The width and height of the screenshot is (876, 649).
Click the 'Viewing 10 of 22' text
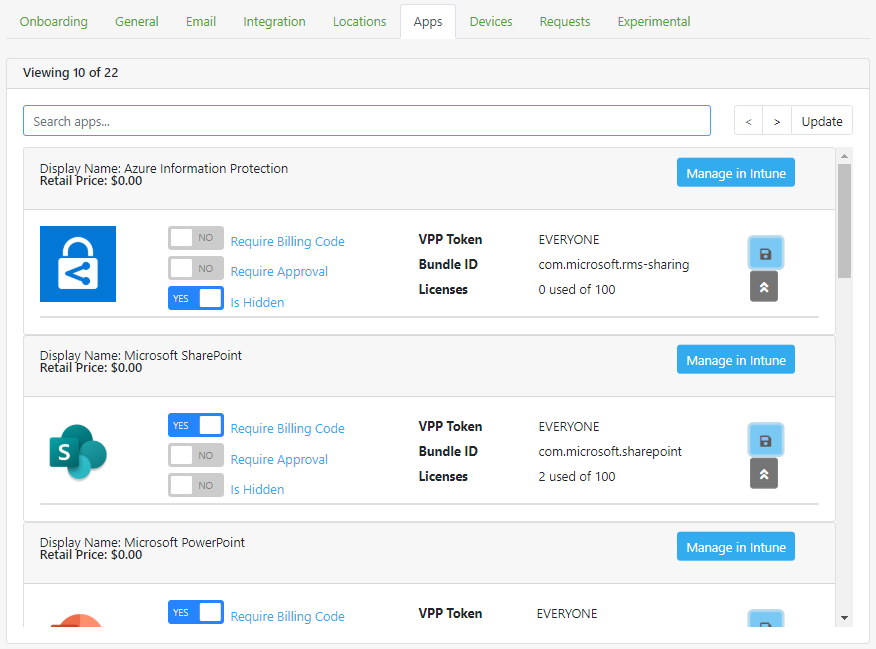coord(70,73)
